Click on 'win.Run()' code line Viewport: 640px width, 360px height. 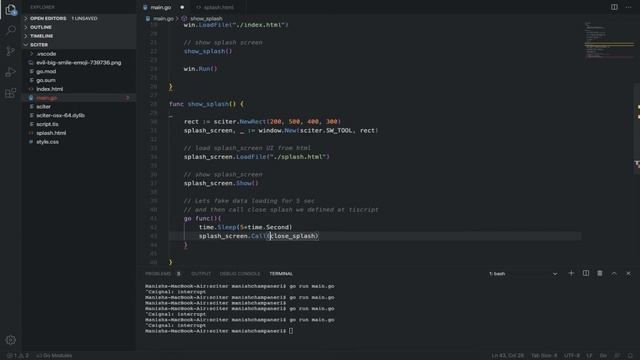pyautogui.click(x=200, y=69)
